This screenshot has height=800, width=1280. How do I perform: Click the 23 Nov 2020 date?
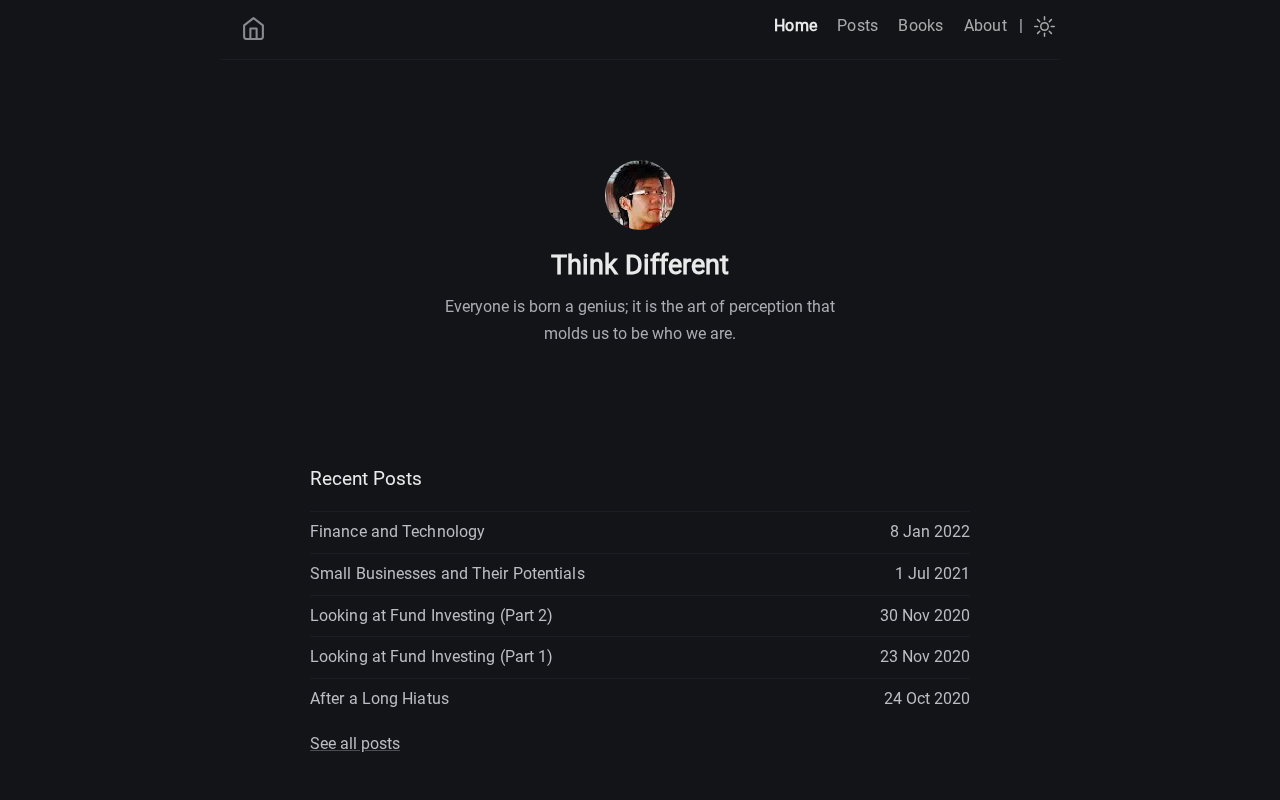[x=924, y=657]
